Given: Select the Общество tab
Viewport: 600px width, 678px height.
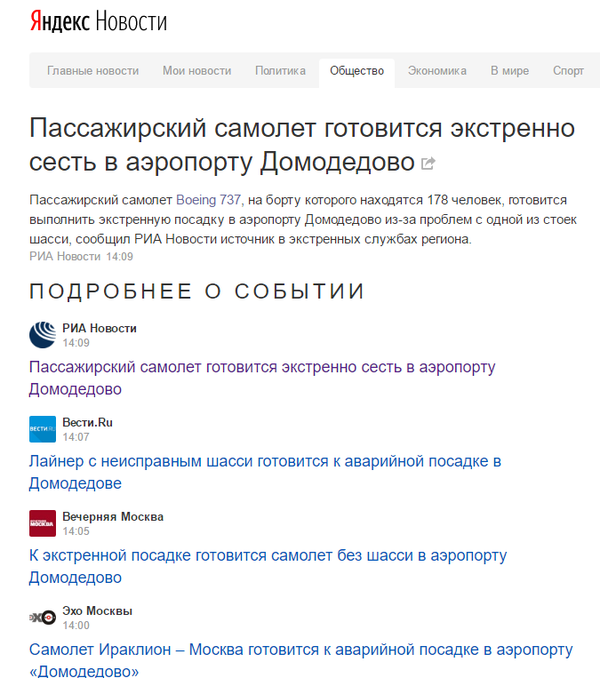Looking at the screenshot, I should tap(357, 71).
